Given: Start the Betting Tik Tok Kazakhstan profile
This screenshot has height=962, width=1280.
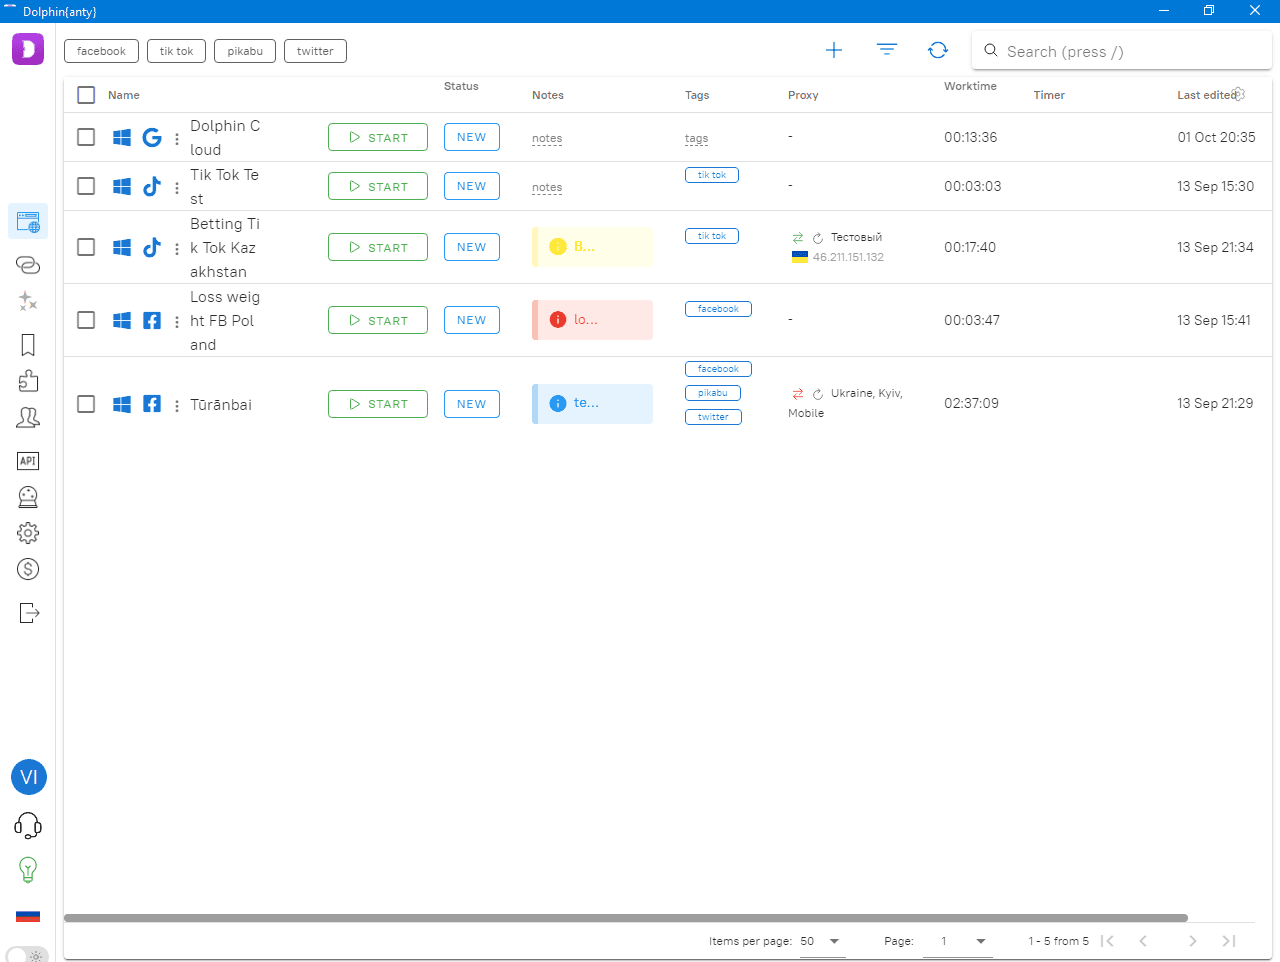Looking at the screenshot, I should coord(378,247).
